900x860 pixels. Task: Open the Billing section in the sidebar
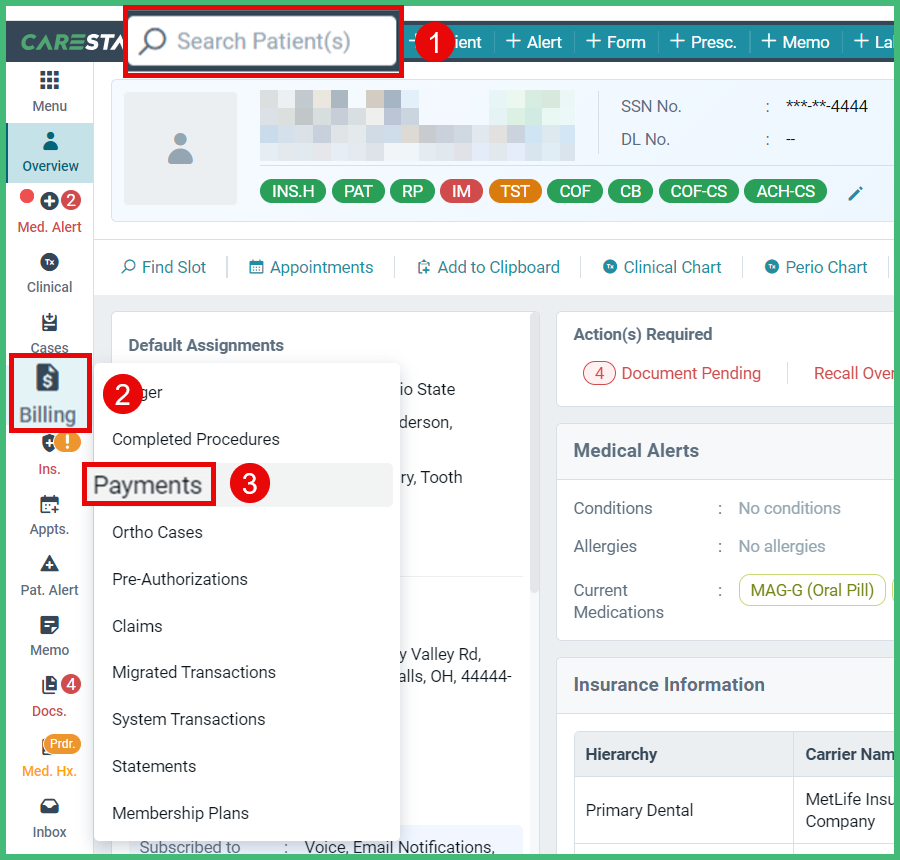pyautogui.click(x=49, y=393)
